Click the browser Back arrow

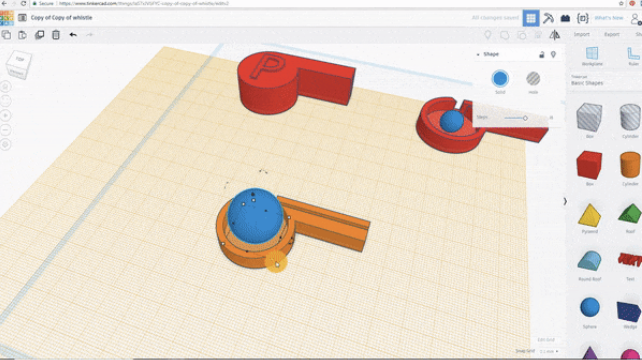pyautogui.click(x=4, y=3)
